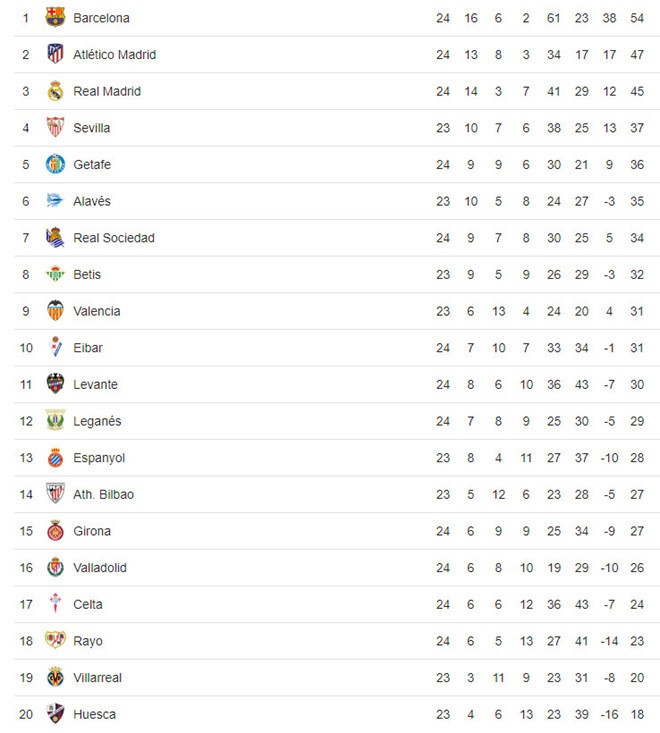Open the Leganés team link
Viewport: 660px width, 733px height.
[97, 421]
